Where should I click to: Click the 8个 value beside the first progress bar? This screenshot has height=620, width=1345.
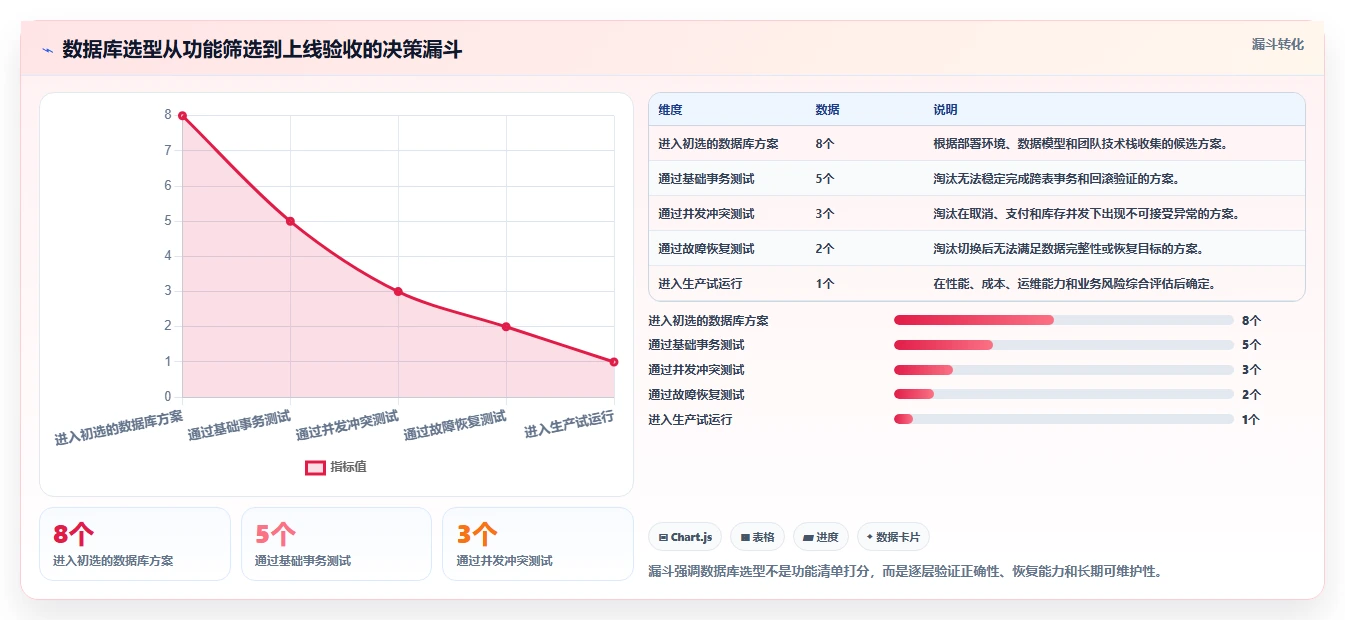1251,321
